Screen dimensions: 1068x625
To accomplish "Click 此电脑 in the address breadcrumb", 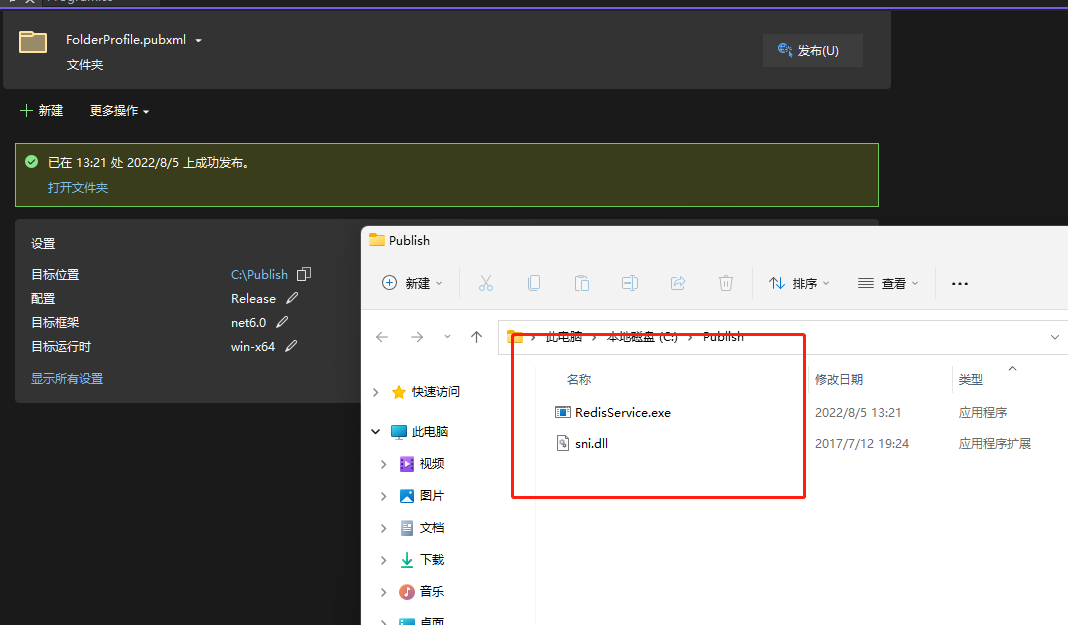I will [x=563, y=336].
